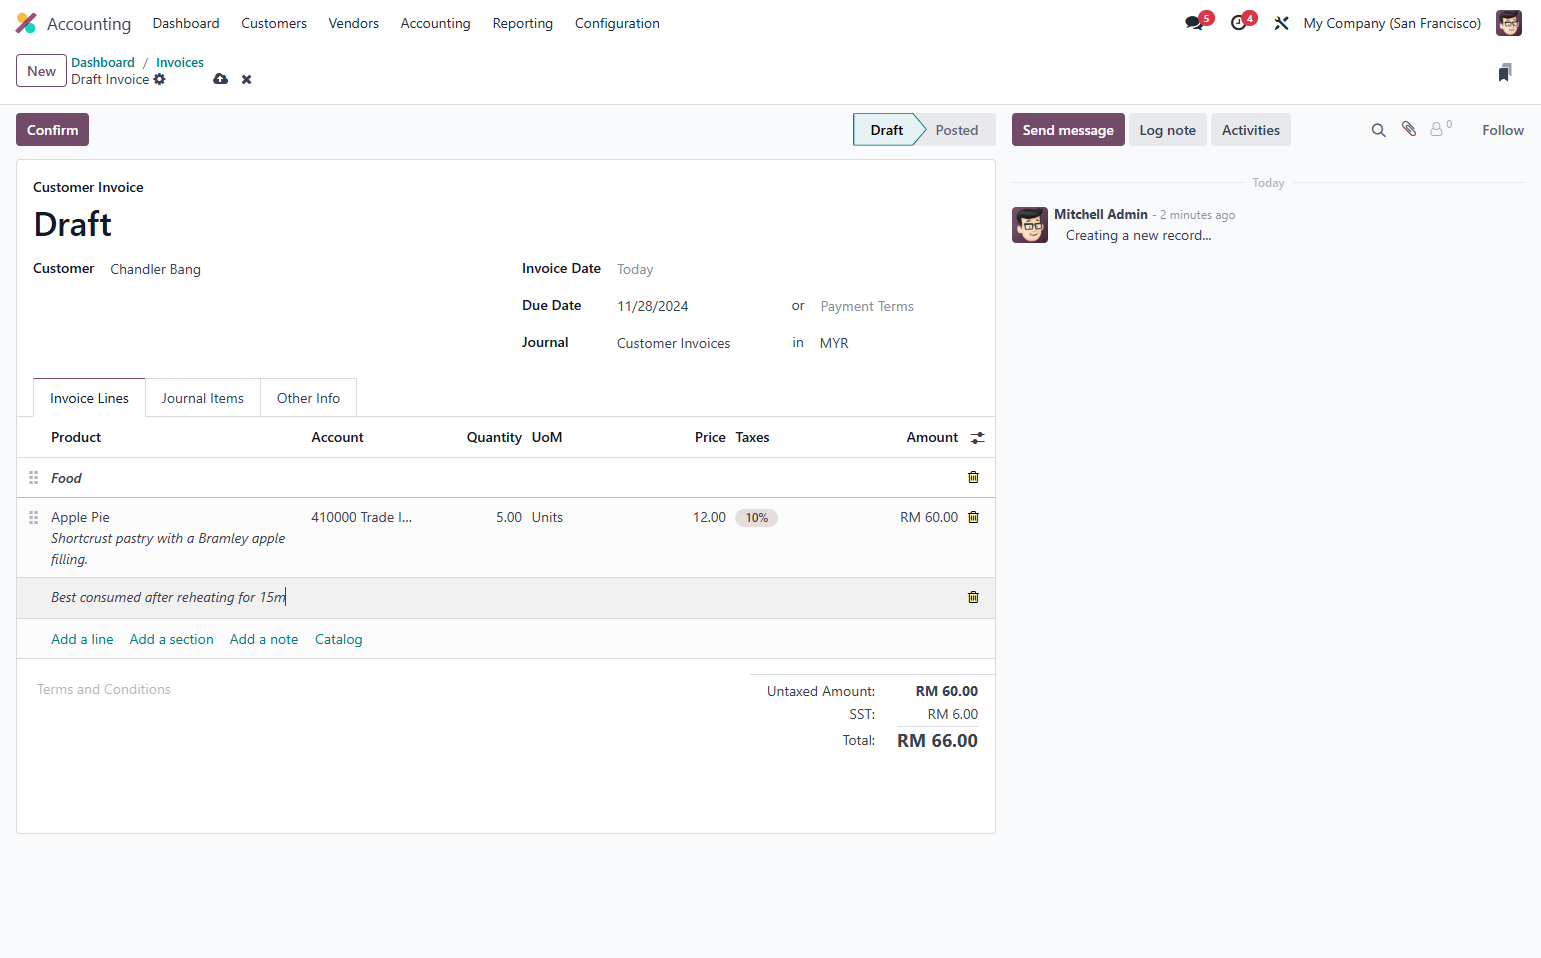
Task: Click the Terms and Conditions field
Action: [x=104, y=689]
